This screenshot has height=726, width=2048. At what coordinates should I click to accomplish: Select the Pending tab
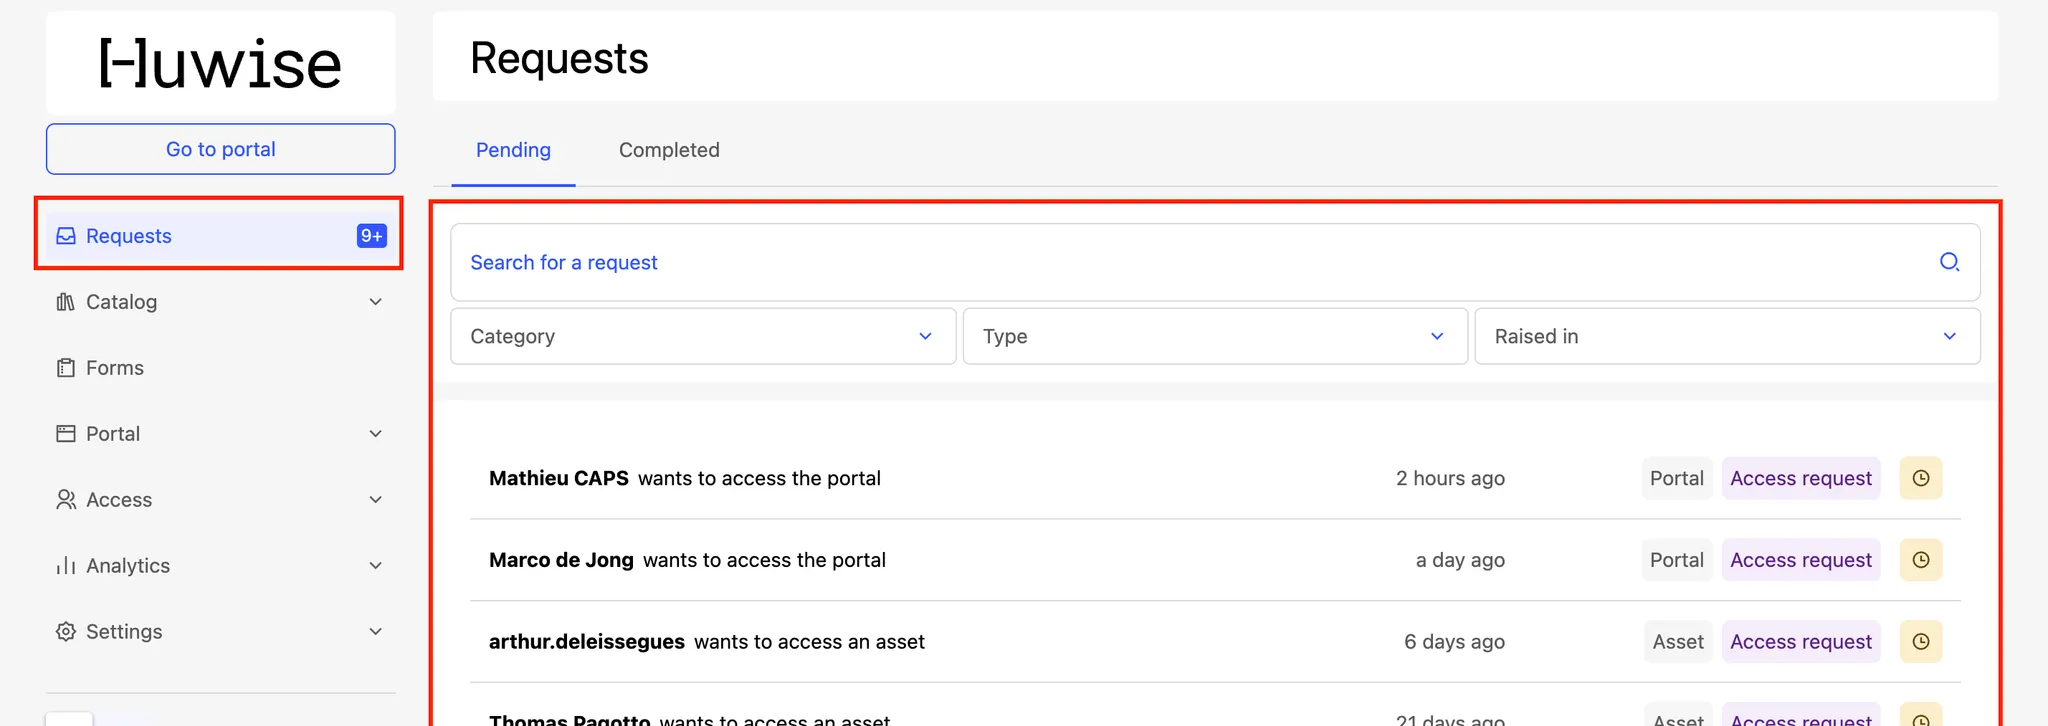click(x=513, y=150)
